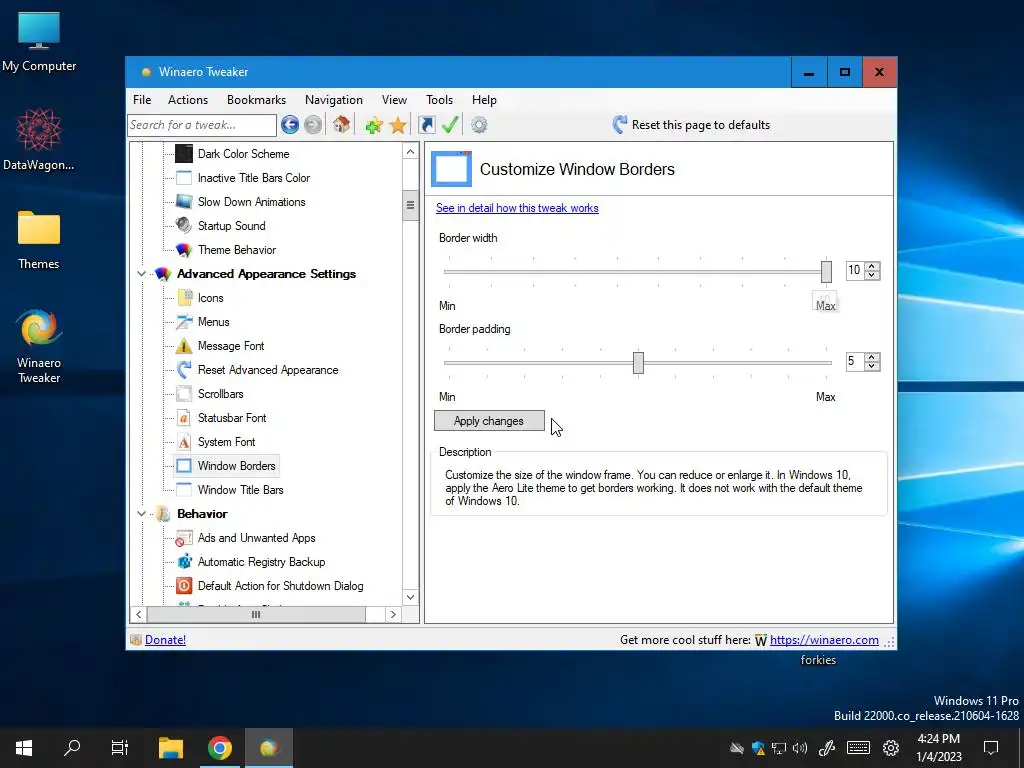Go to Home page via house icon

tap(341, 124)
